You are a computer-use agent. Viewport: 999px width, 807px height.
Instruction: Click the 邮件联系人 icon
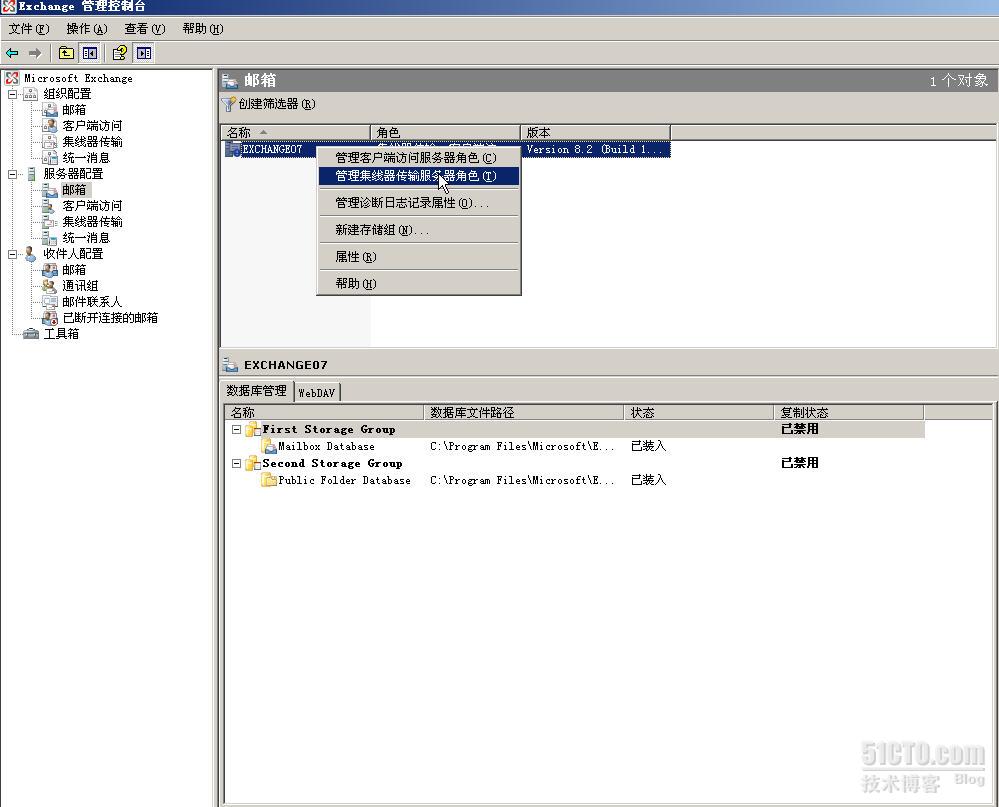pos(50,302)
